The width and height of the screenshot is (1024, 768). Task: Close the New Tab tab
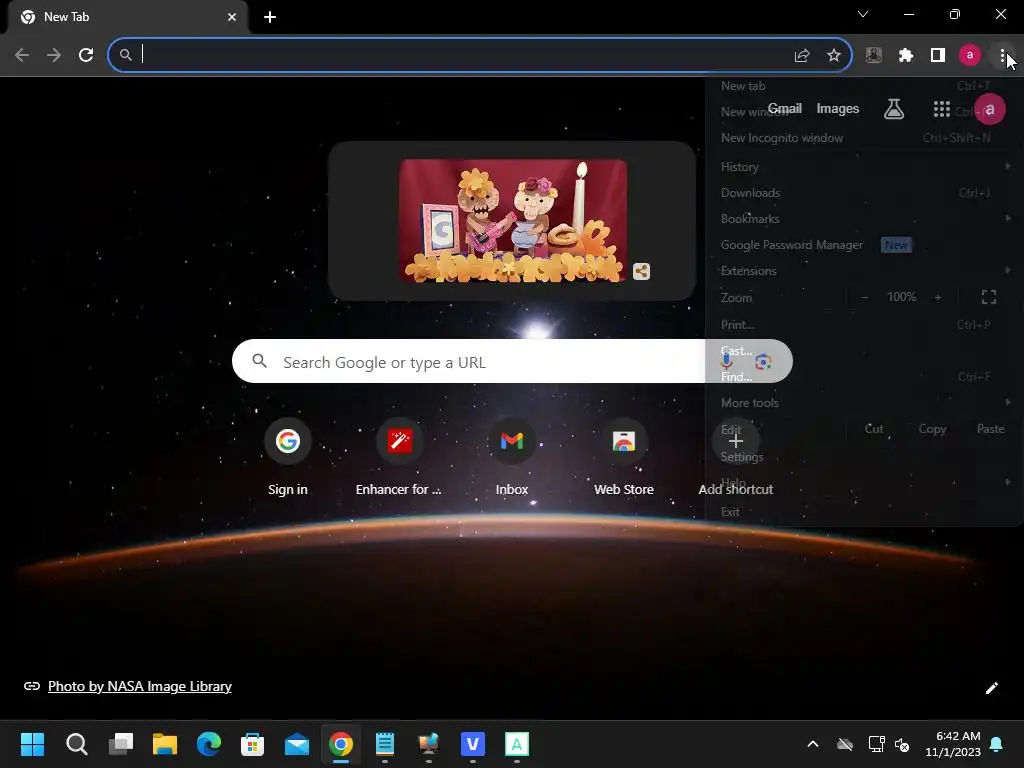[x=232, y=17]
